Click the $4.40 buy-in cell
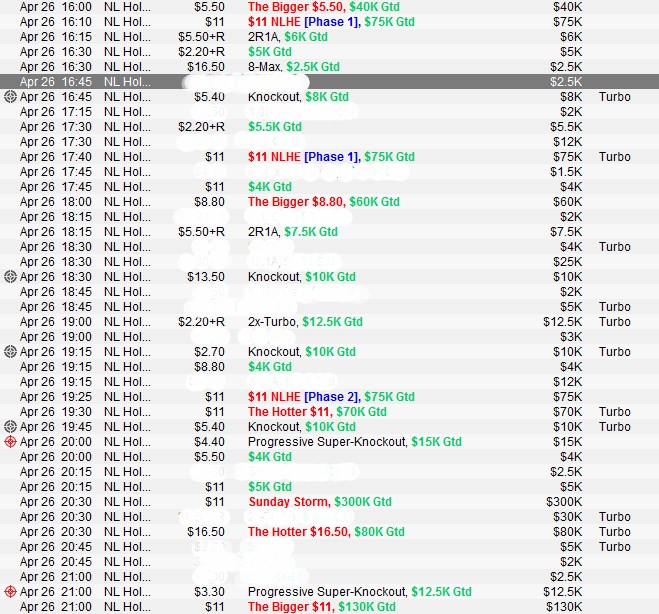The width and height of the screenshot is (659, 614). point(209,442)
